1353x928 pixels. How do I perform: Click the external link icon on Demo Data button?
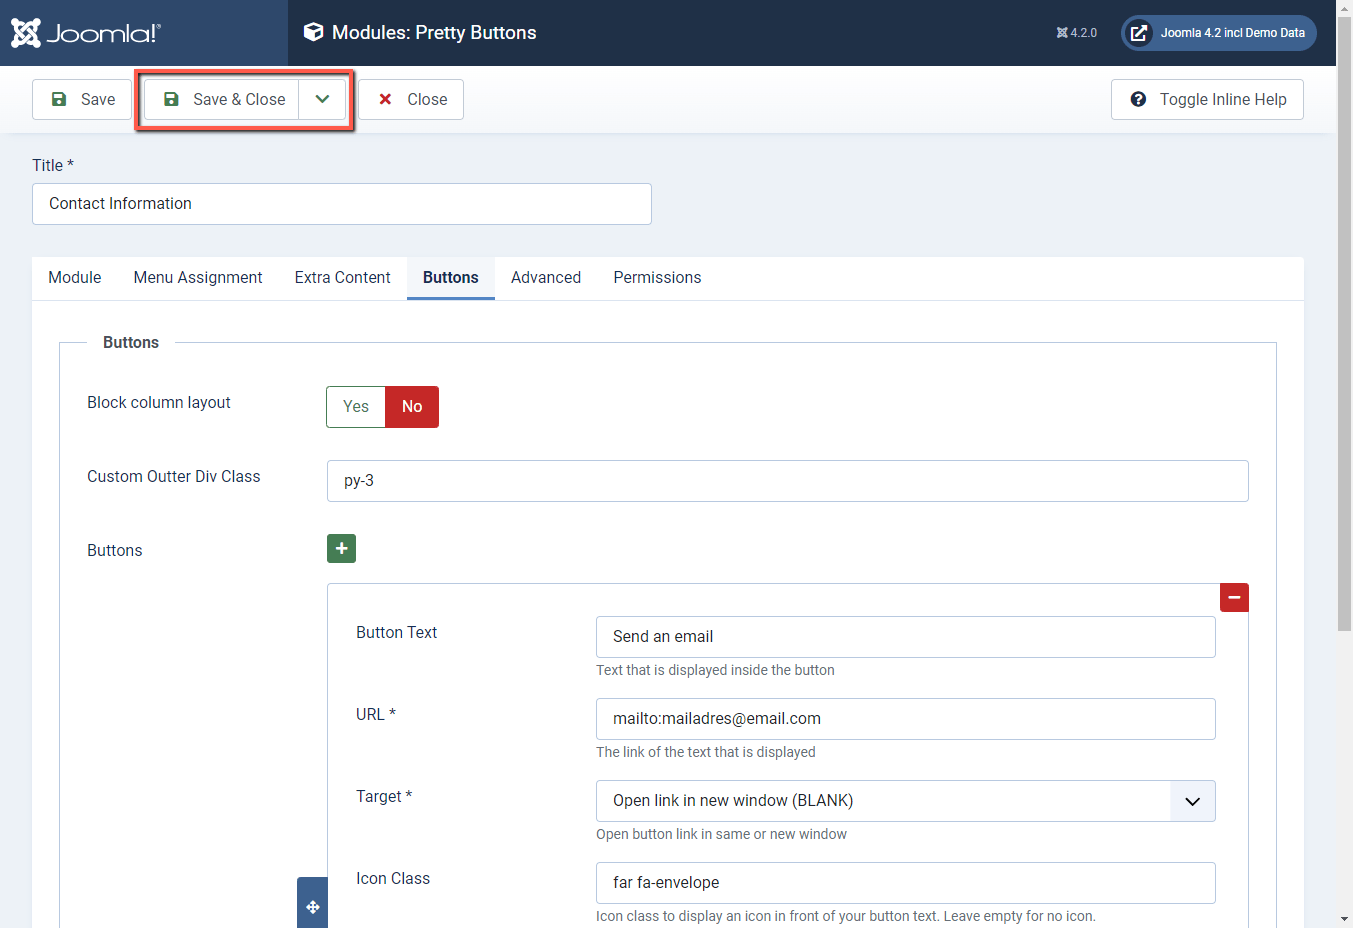(1138, 32)
